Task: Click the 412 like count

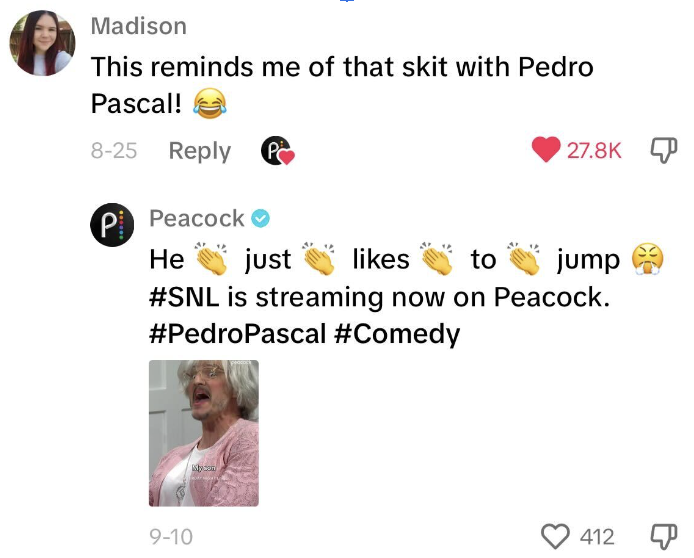Action: [597, 537]
